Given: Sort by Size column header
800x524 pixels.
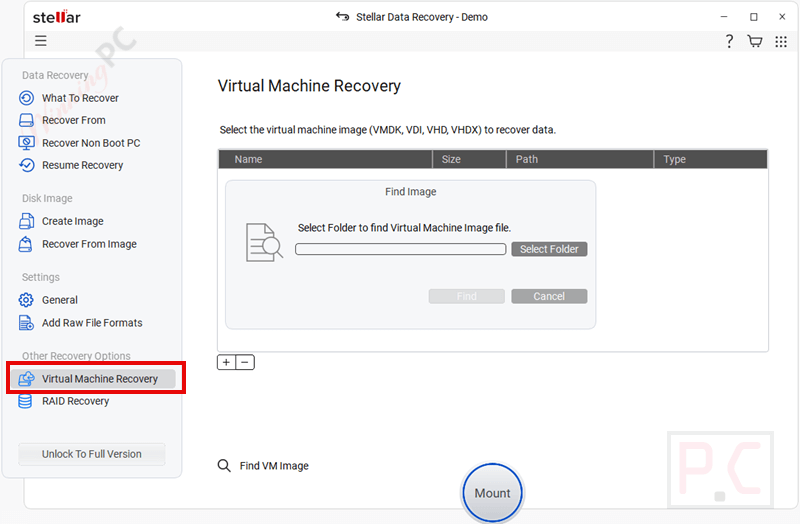Looking at the screenshot, I should pos(469,159).
